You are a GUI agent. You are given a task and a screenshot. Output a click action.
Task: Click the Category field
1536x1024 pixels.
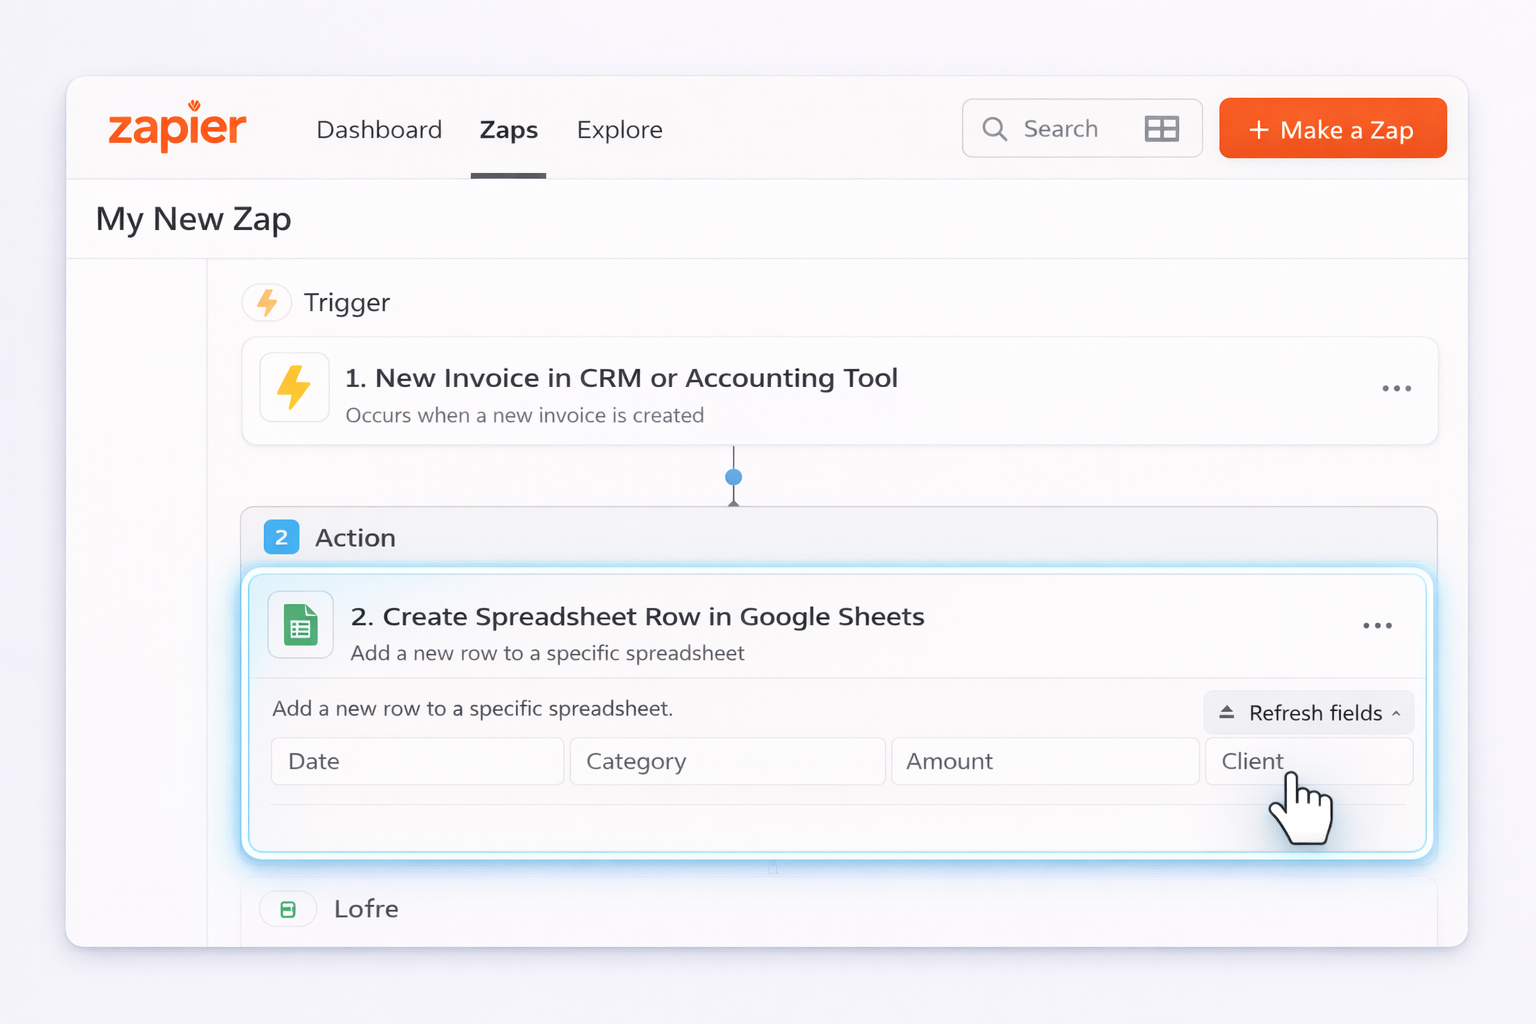click(727, 762)
